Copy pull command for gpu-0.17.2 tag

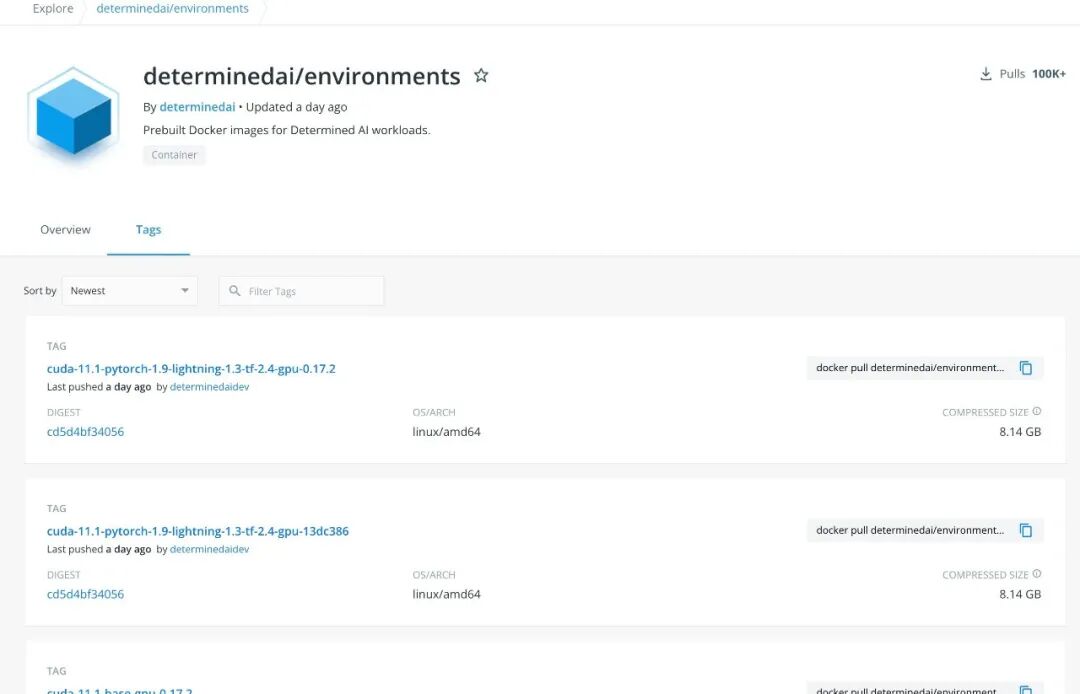coord(1026,368)
